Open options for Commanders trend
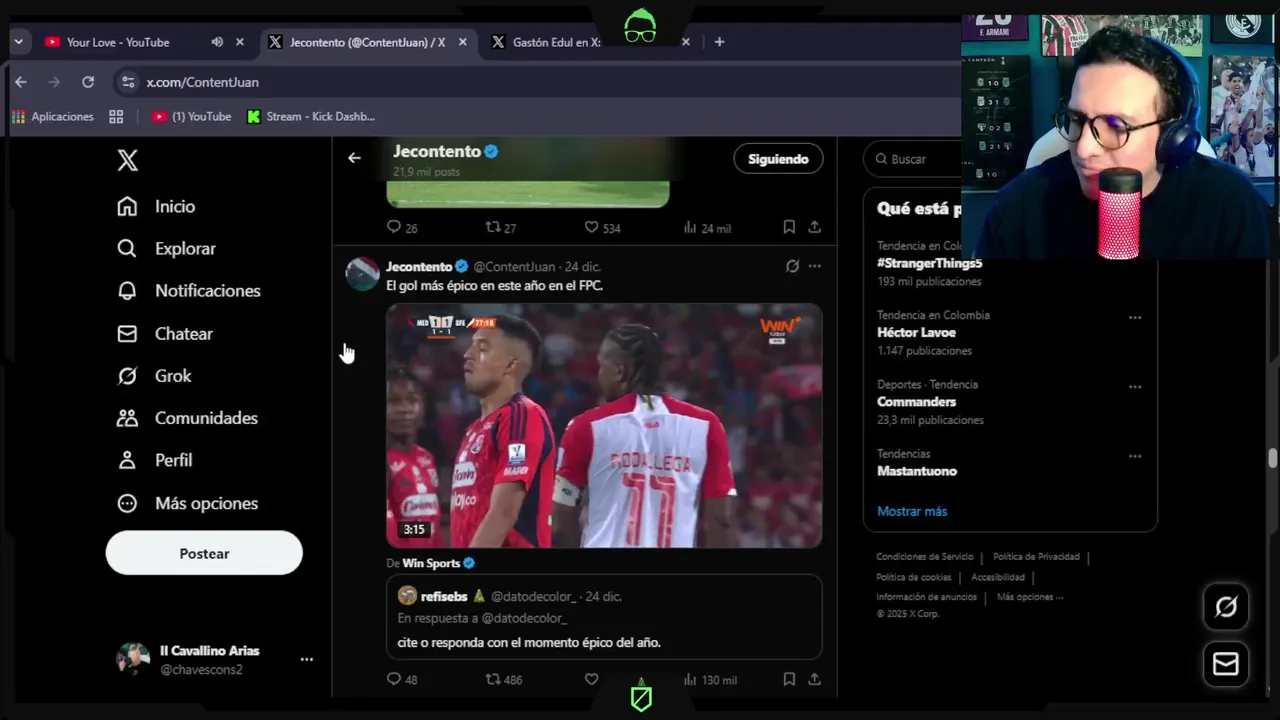The width and height of the screenshot is (1280, 720). [x=1135, y=387]
